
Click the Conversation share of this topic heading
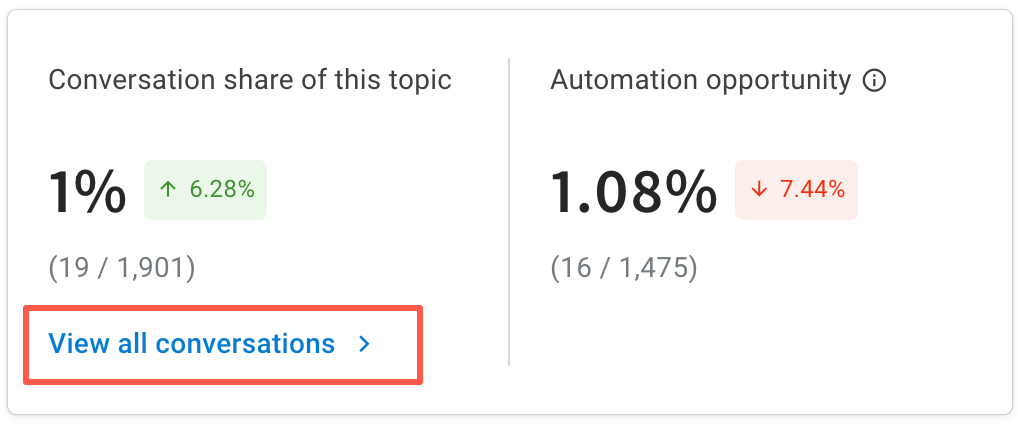250,81
